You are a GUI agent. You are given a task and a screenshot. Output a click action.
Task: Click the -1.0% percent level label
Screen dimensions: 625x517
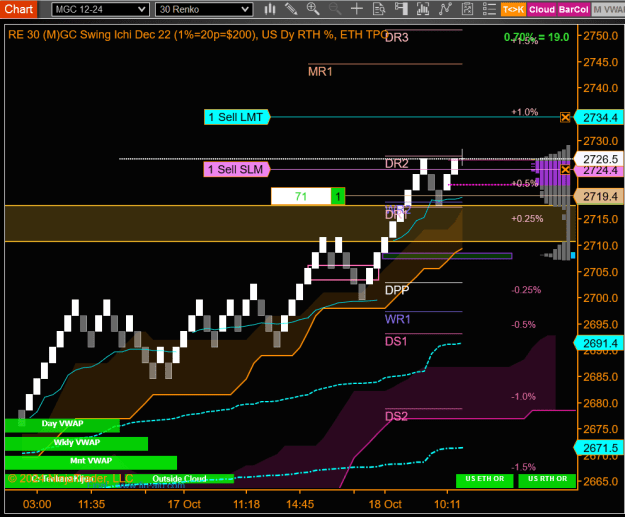tap(523, 397)
